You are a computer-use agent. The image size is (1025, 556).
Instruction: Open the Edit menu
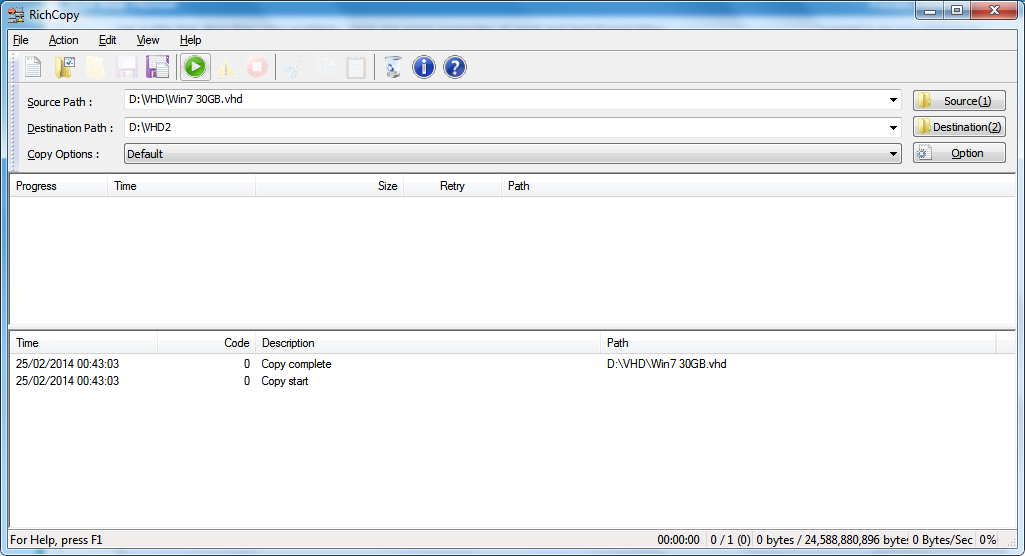pos(107,40)
